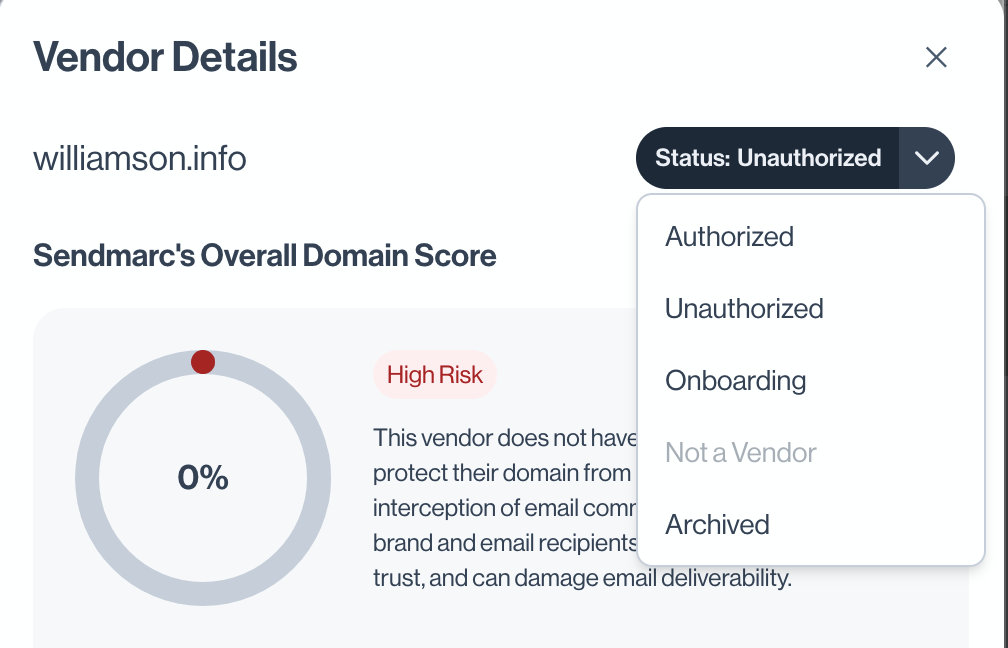Click the Status: Unauthorized button
Screen dimensions: 1008x648
tap(768, 158)
